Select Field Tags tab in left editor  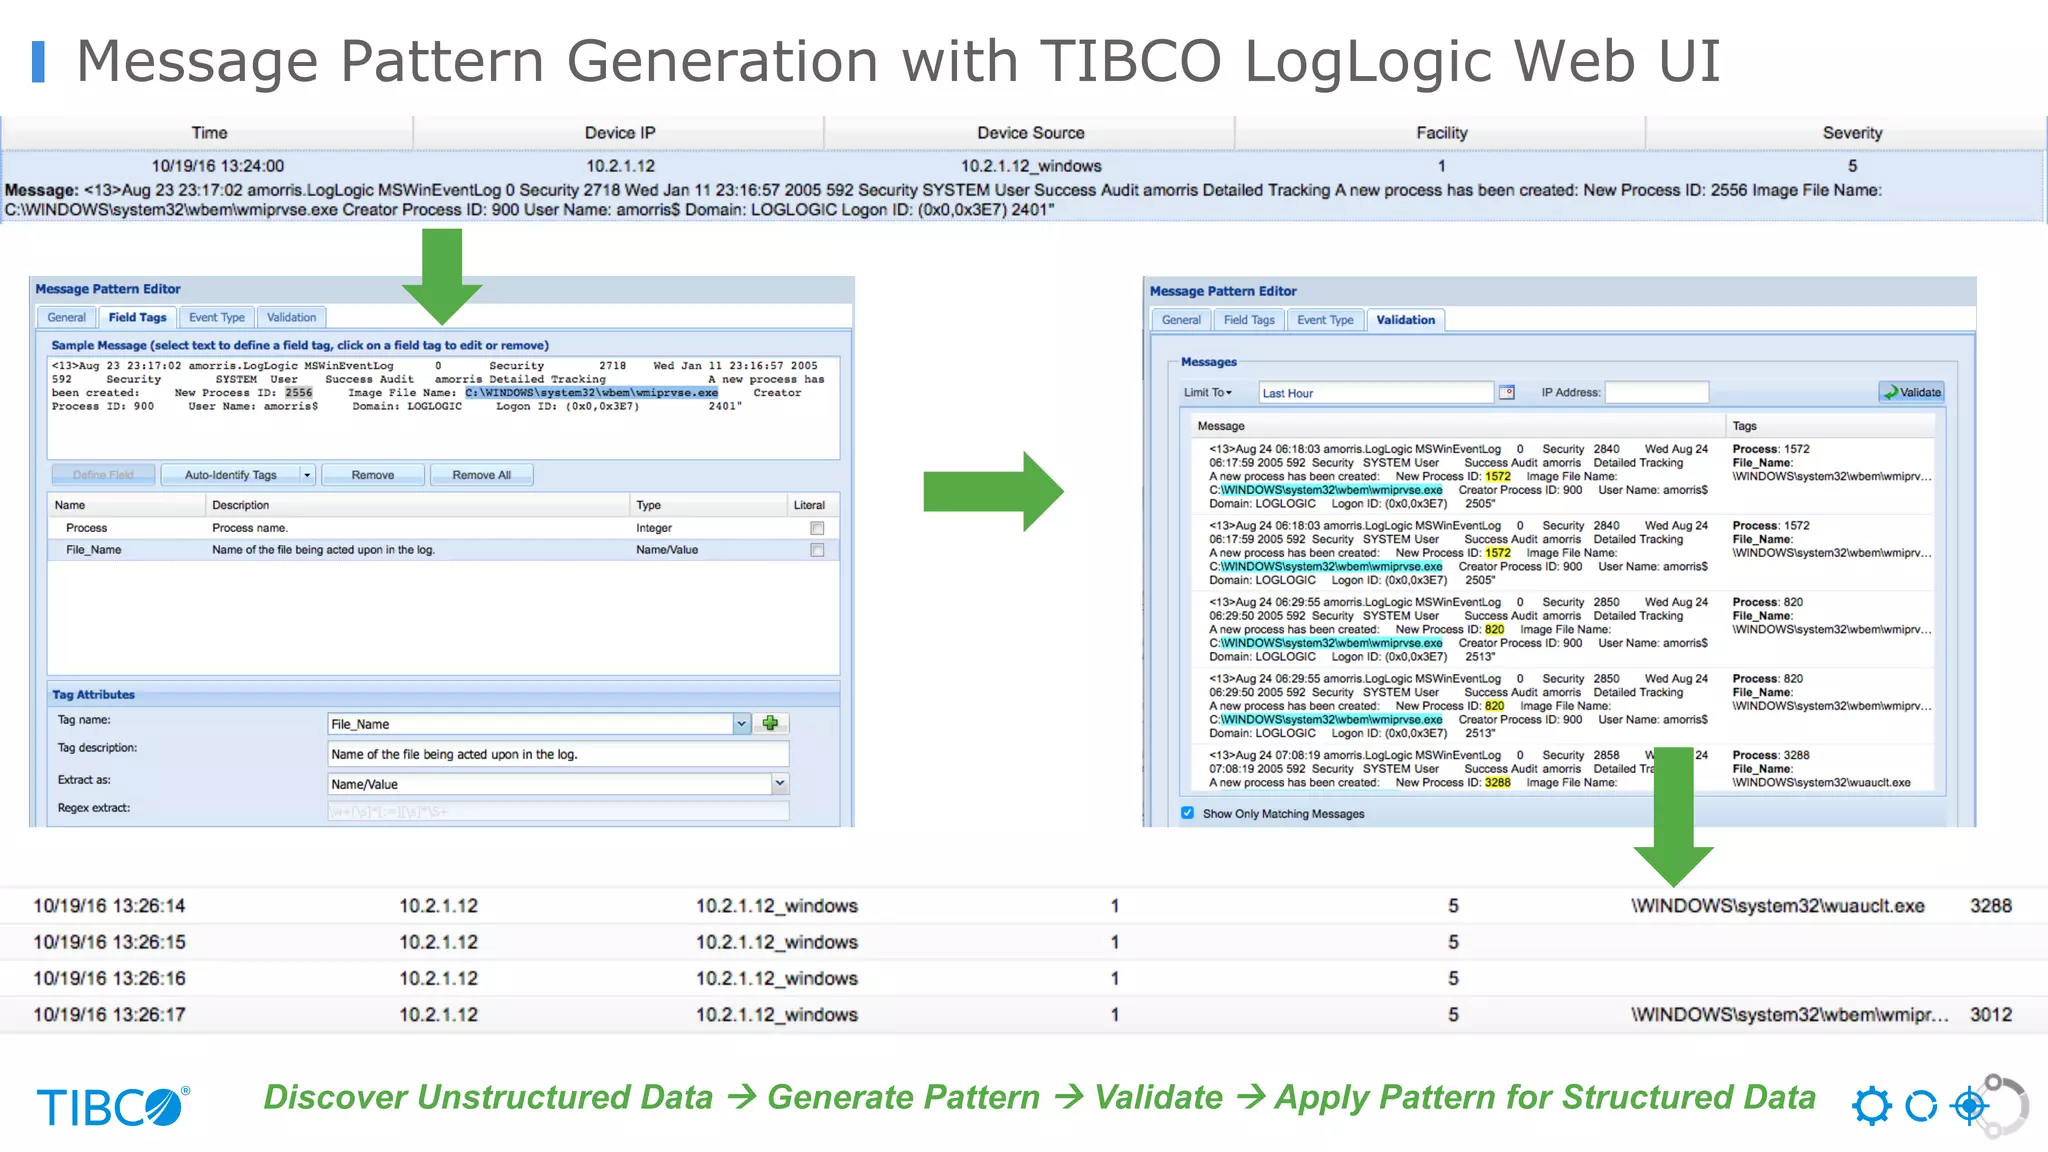[x=137, y=318]
